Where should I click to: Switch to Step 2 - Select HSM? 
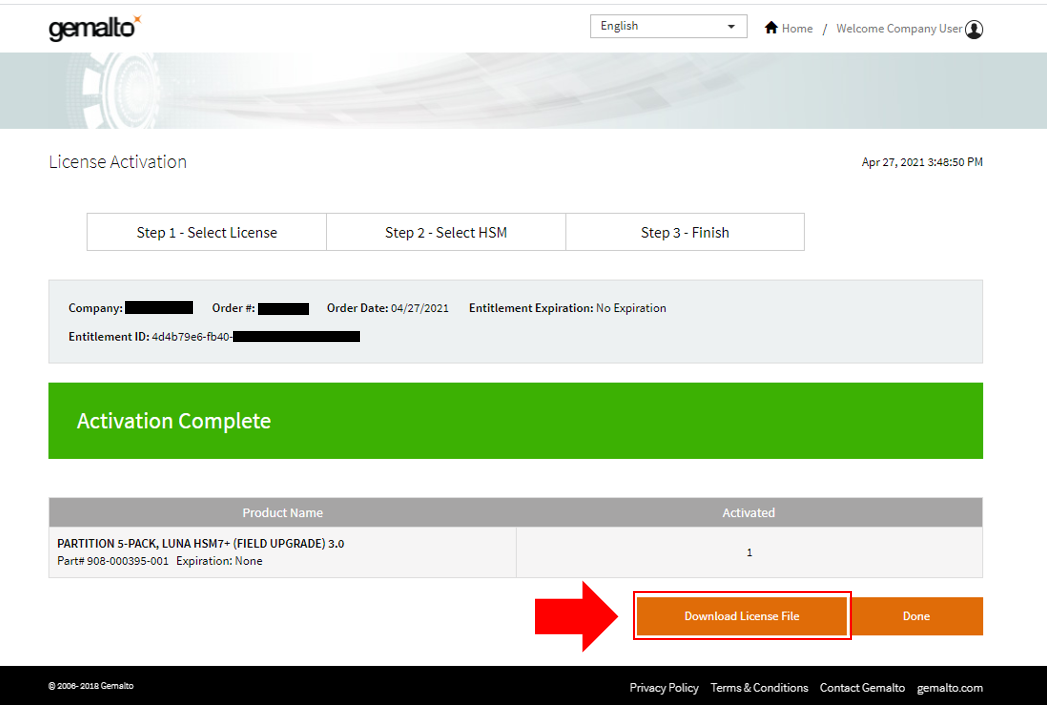(446, 232)
